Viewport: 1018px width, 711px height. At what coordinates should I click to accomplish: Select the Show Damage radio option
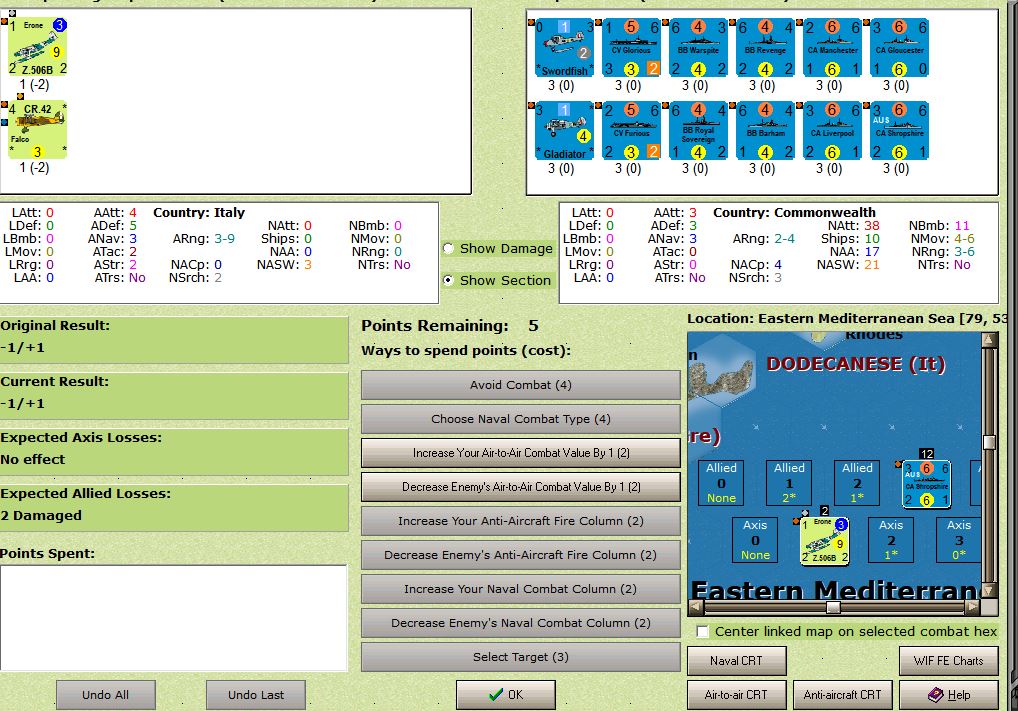(498, 249)
